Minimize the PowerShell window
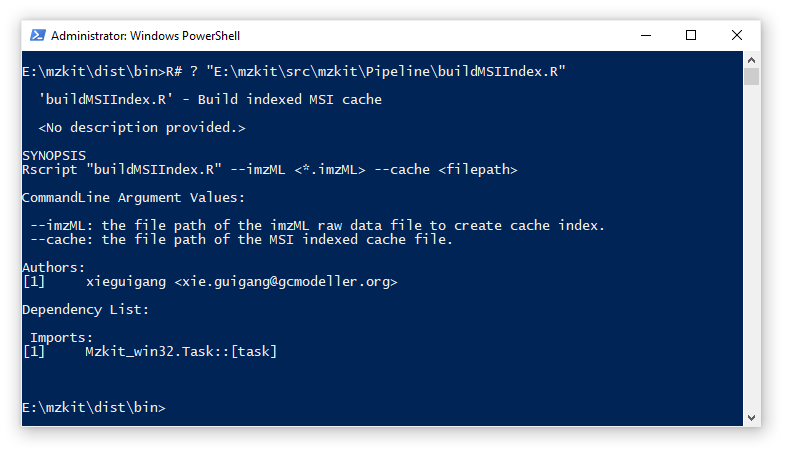The height and width of the screenshot is (454, 787). point(645,35)
